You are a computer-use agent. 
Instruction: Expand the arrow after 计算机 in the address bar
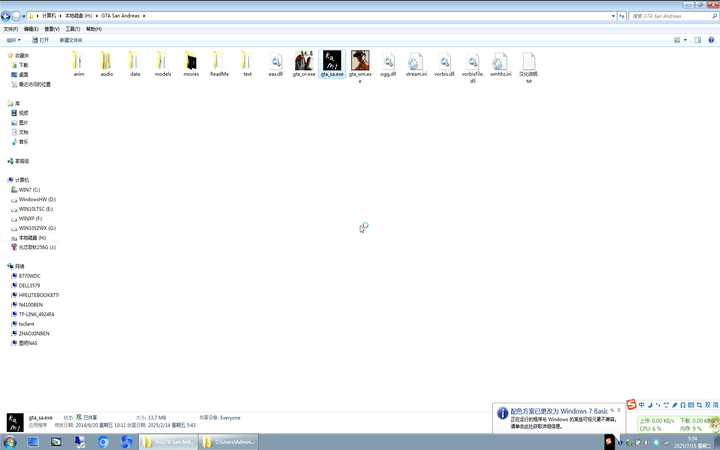(60, 16)
